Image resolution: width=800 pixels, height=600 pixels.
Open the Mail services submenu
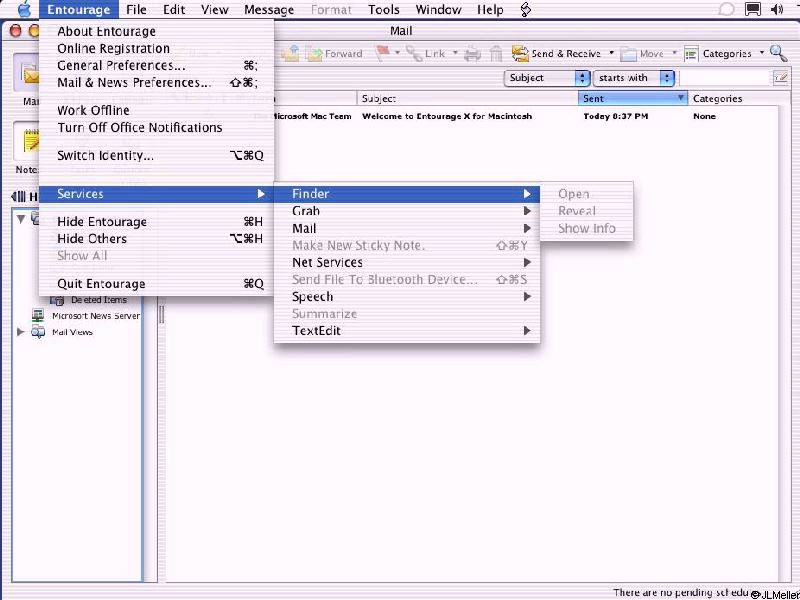[x=407, y=228]
